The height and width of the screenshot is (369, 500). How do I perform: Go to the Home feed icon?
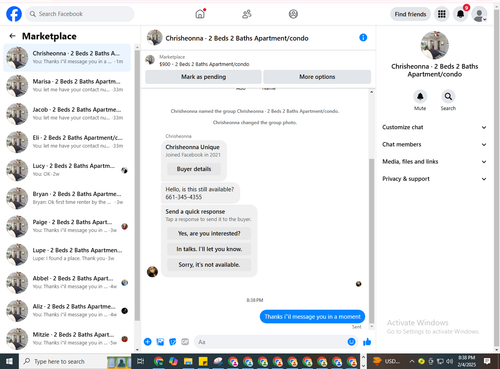point(200,14)
